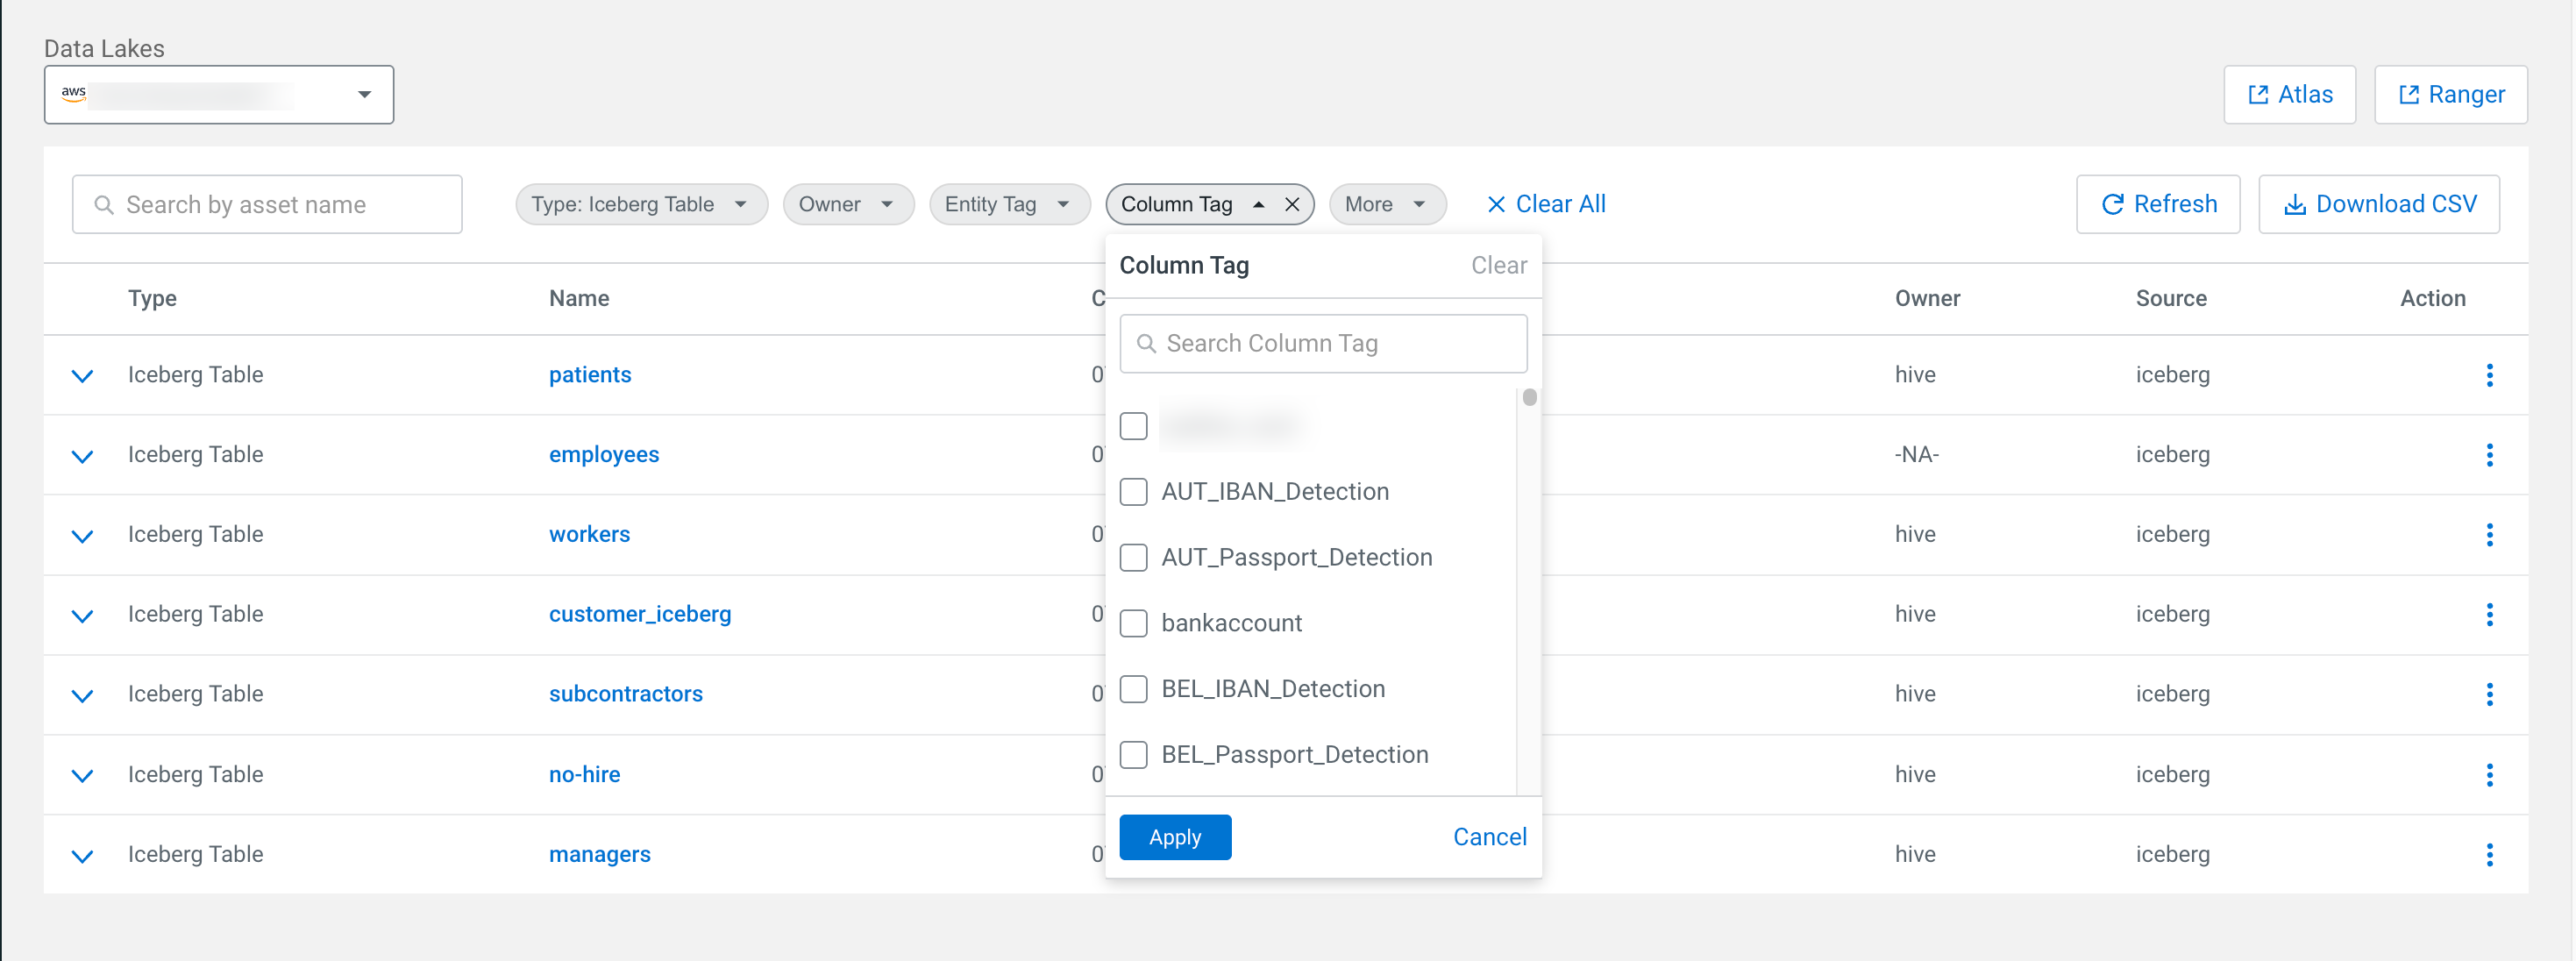
Task: Open Ranger external link
Action: 2450,95
